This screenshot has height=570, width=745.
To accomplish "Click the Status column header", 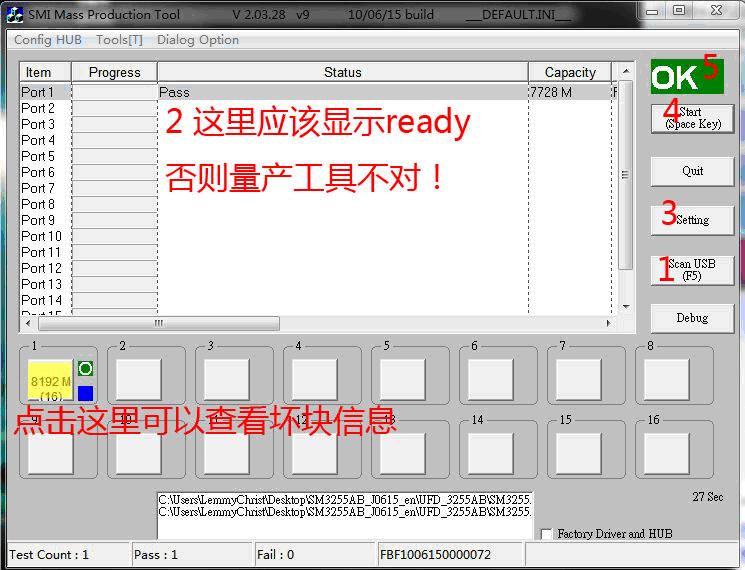I will (x=343, y=72).
